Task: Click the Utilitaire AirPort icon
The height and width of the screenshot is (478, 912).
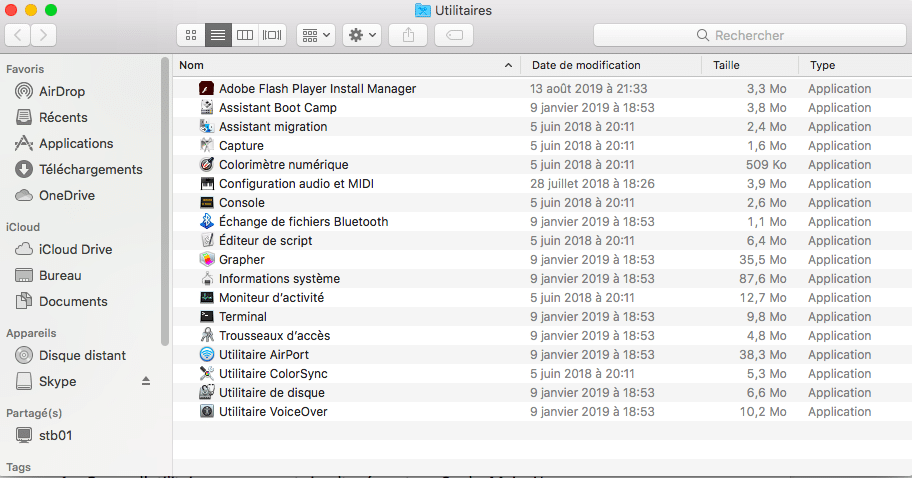Action: point(206,354)
